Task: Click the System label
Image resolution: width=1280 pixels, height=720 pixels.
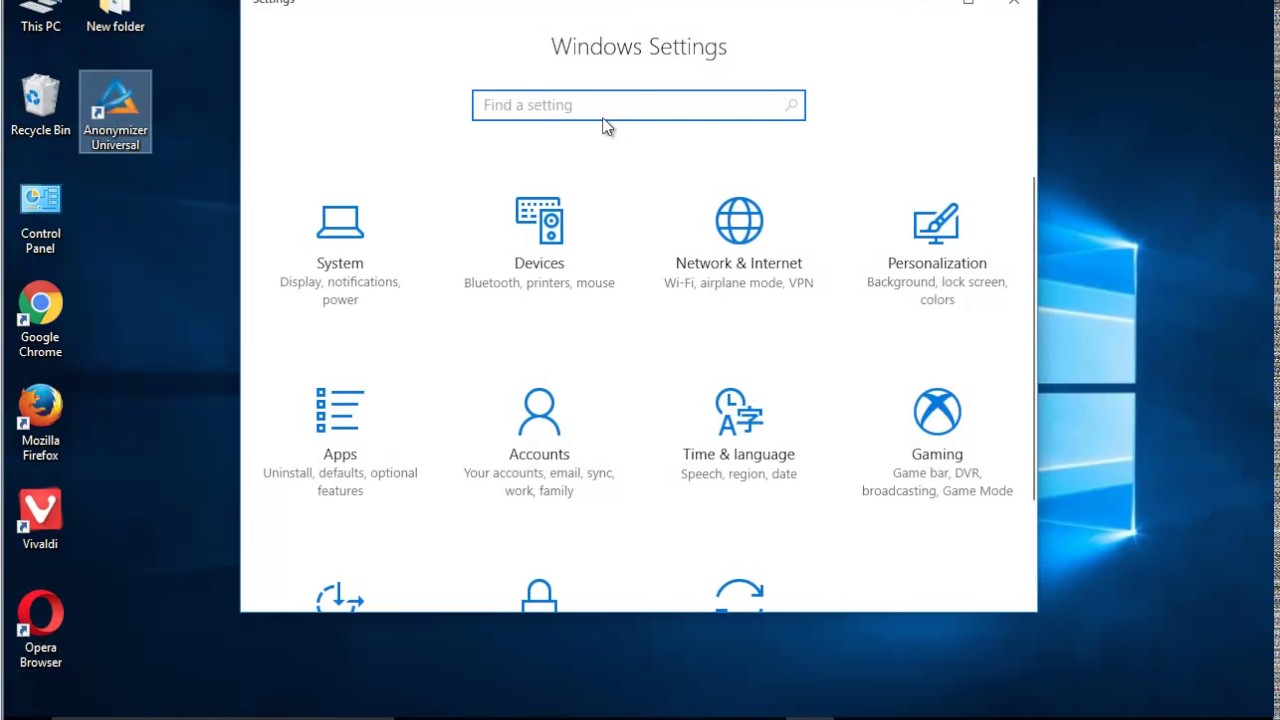Action: pos(340,263)
